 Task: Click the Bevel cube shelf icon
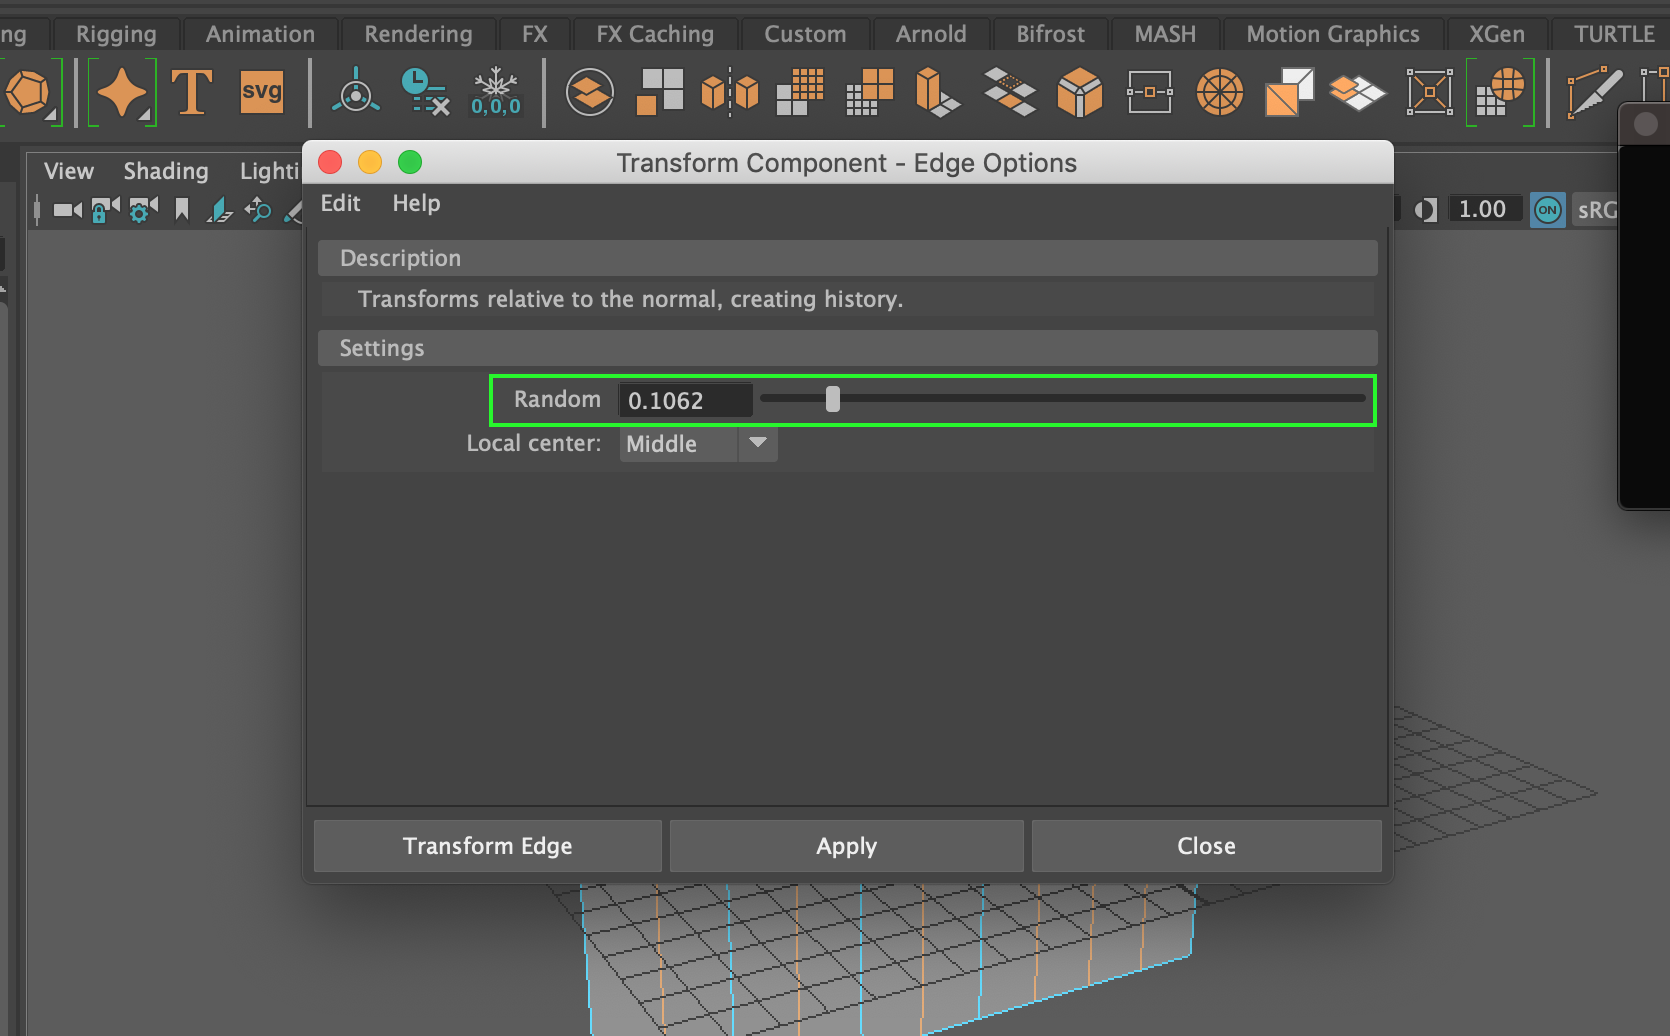point(1080,92)
